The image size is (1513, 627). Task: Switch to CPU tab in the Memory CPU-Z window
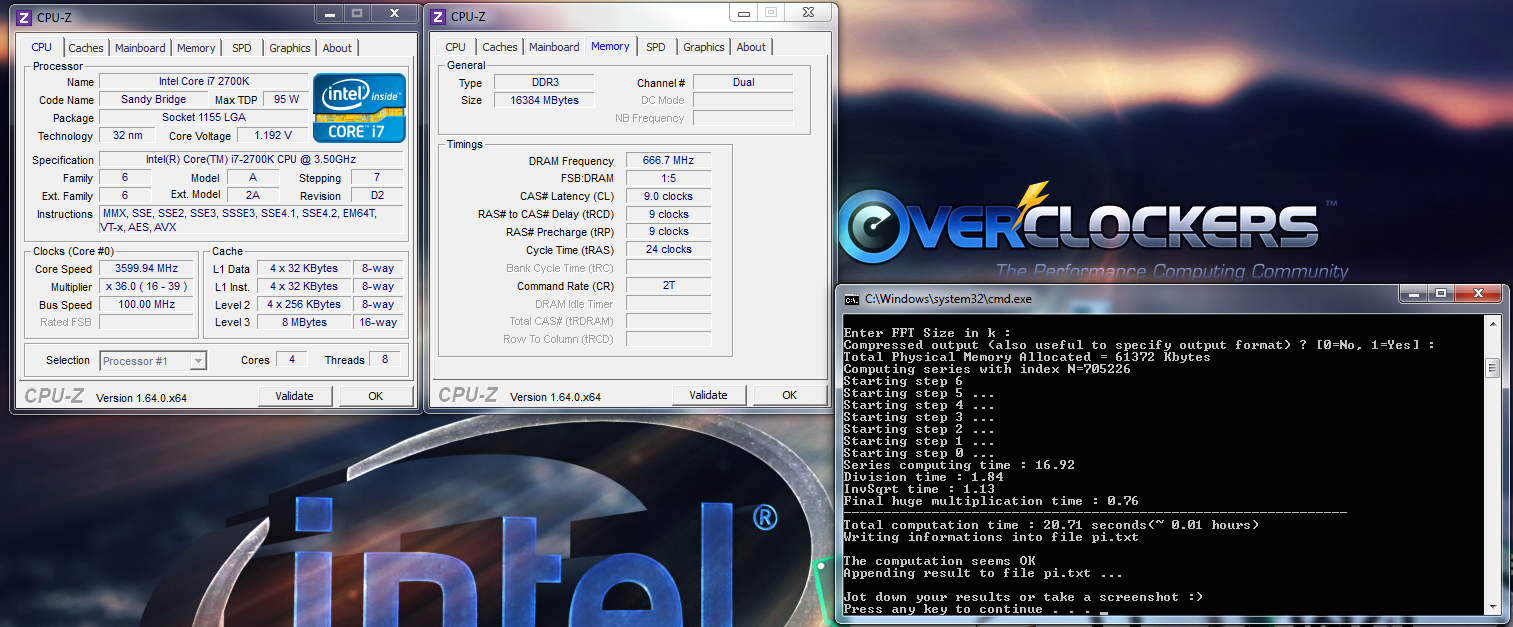point(455,47)
